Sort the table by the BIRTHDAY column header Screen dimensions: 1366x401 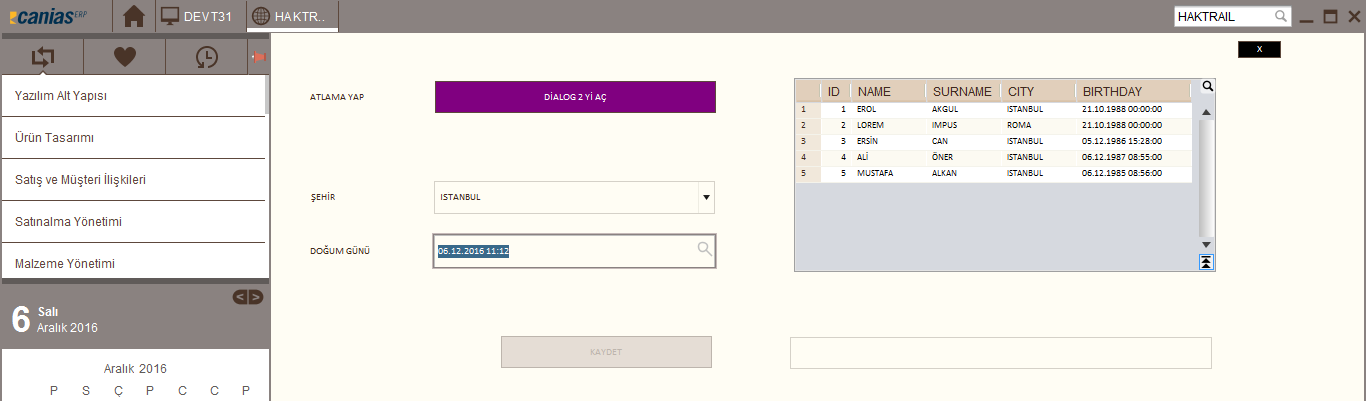1130,91
